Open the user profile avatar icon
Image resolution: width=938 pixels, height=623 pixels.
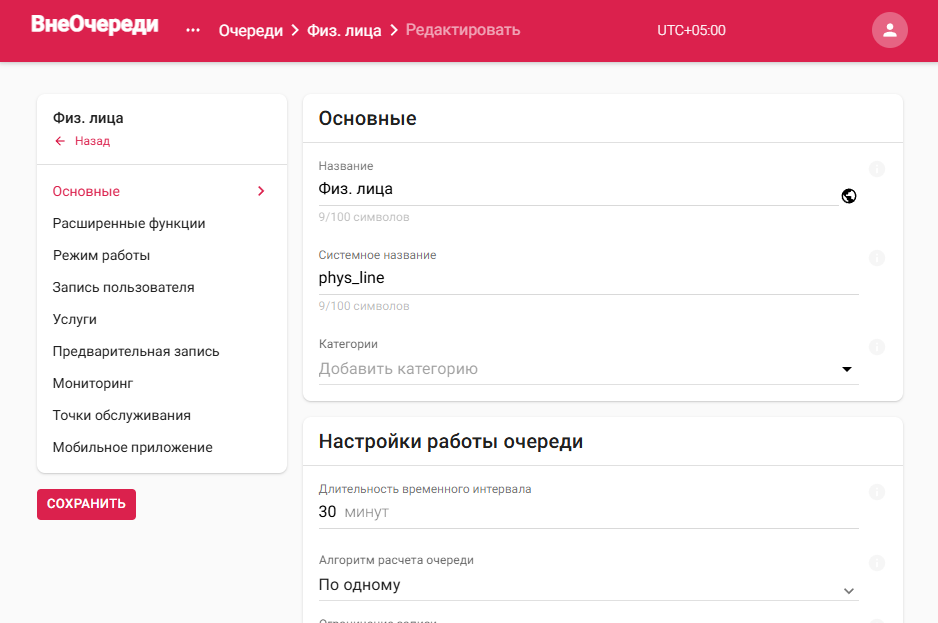(x=890, y=30)
